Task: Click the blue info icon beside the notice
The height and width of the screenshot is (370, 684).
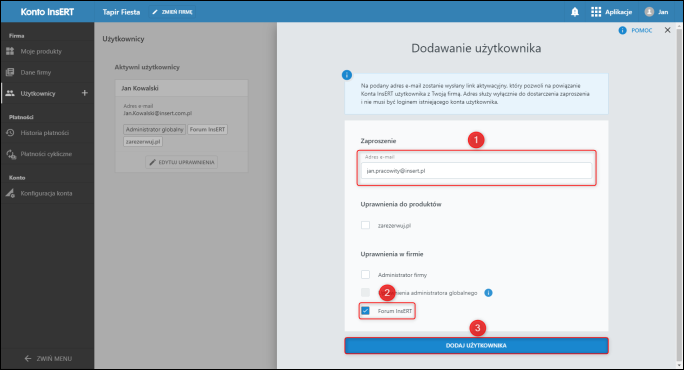Action: (x=347, y=75)
